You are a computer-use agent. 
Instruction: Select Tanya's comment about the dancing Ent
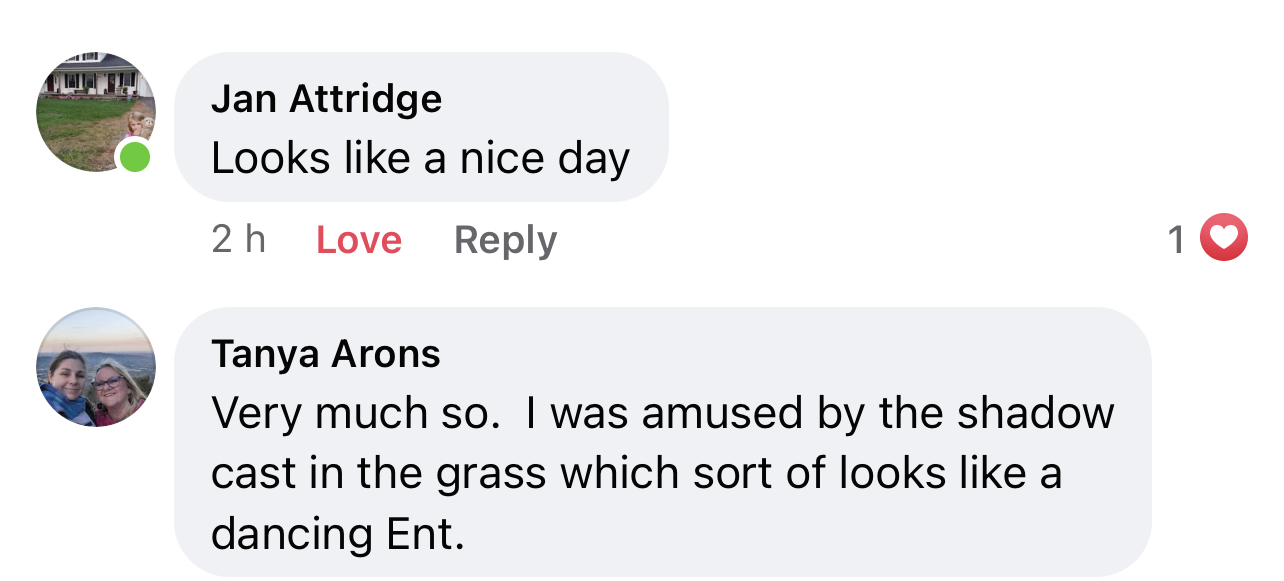662,474
